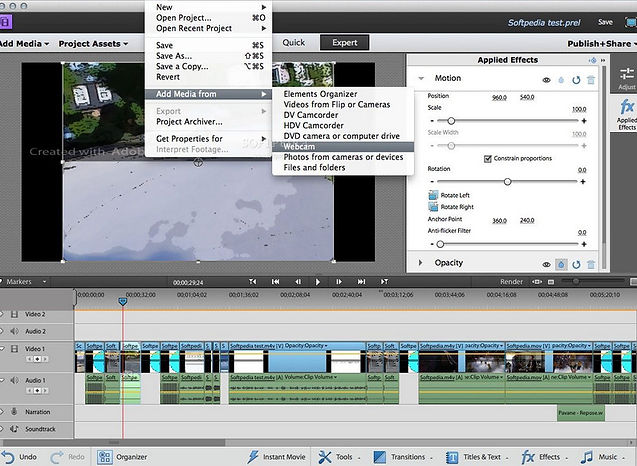Toggle Motion effect visibility eye
This screenshot has width=637, height=466.
point(546,78)
